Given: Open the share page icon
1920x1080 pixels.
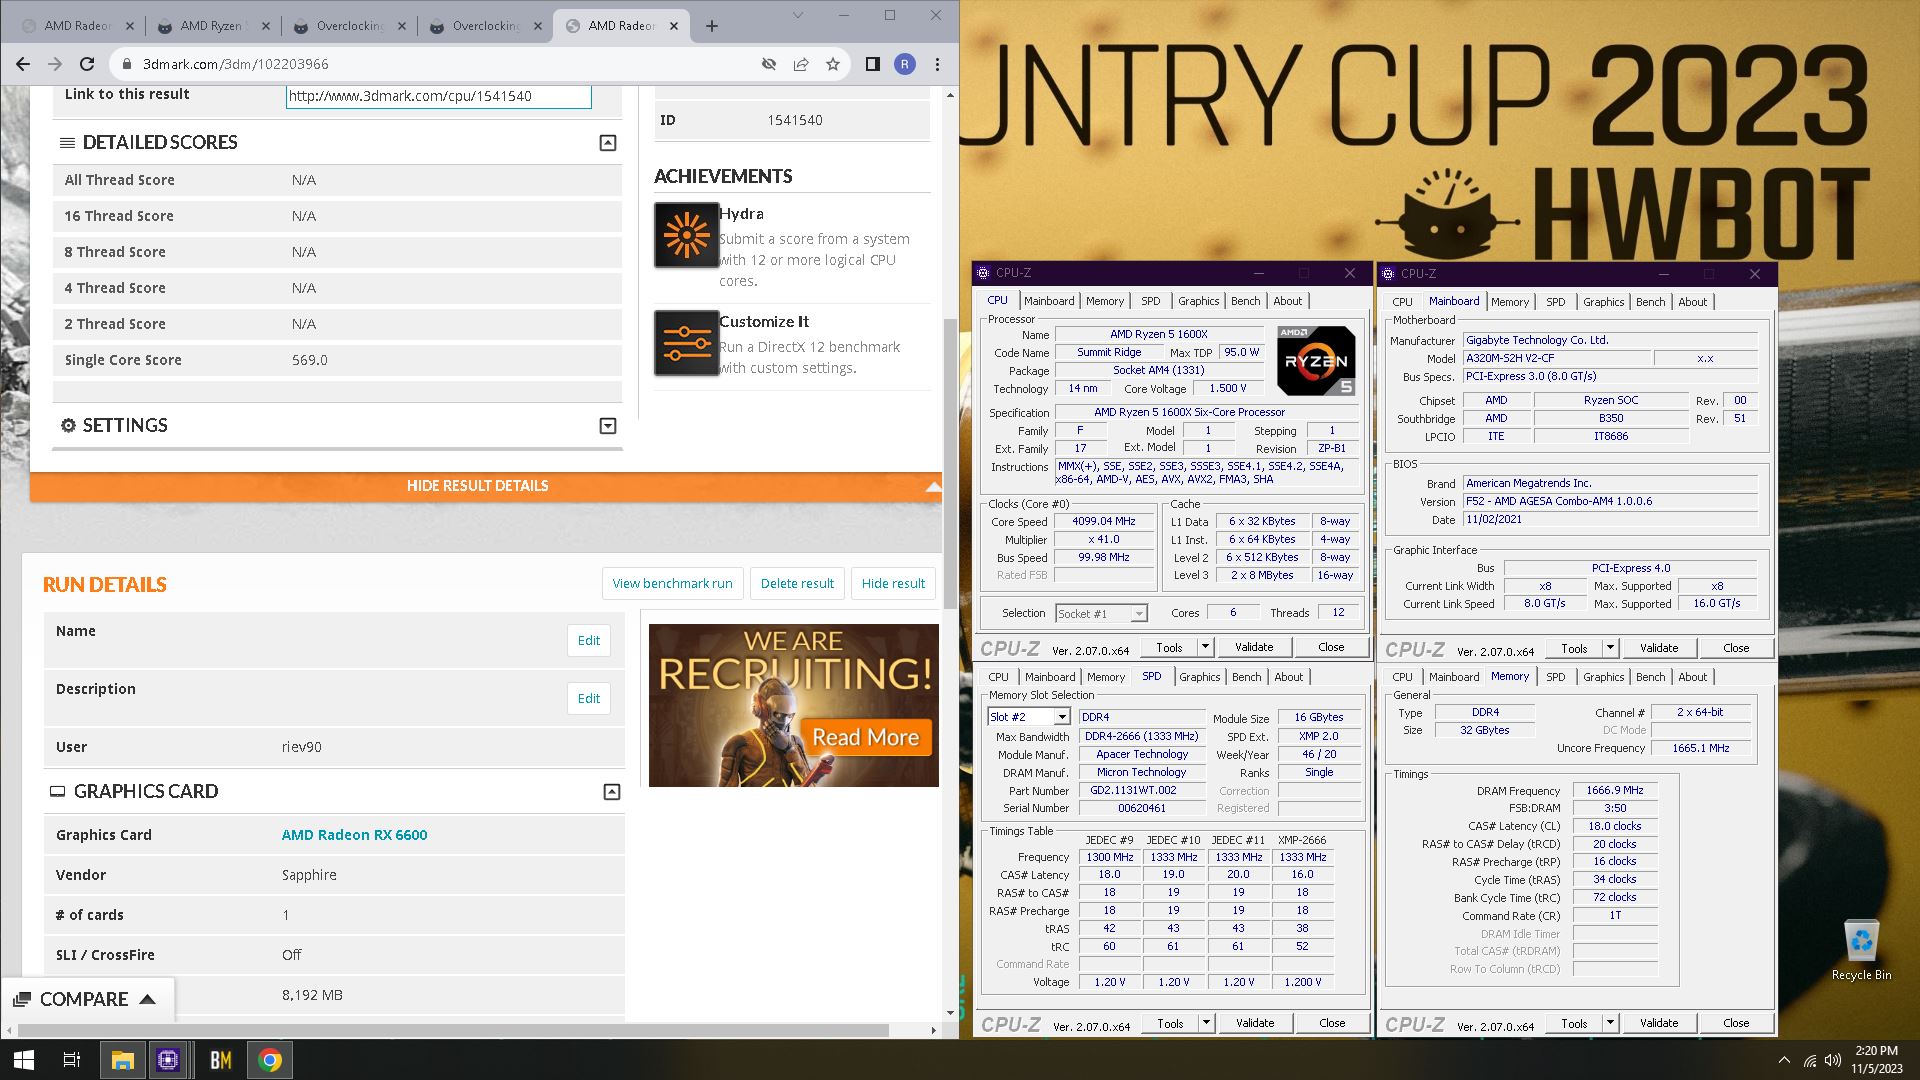Looking at the screenshot, I should (x=801, y=64).
